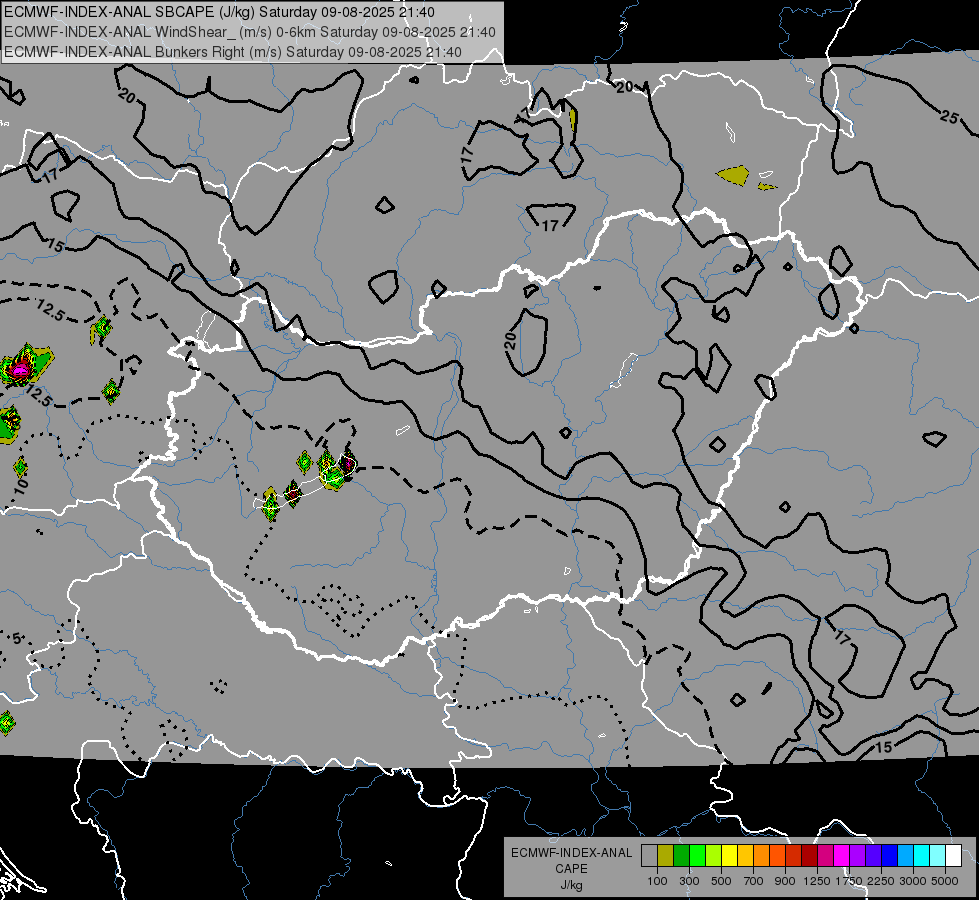Select the olive legend swatch right of 100
Viewport: 979px width, 900px height.
pyautogui.click(x=666, y=856)
